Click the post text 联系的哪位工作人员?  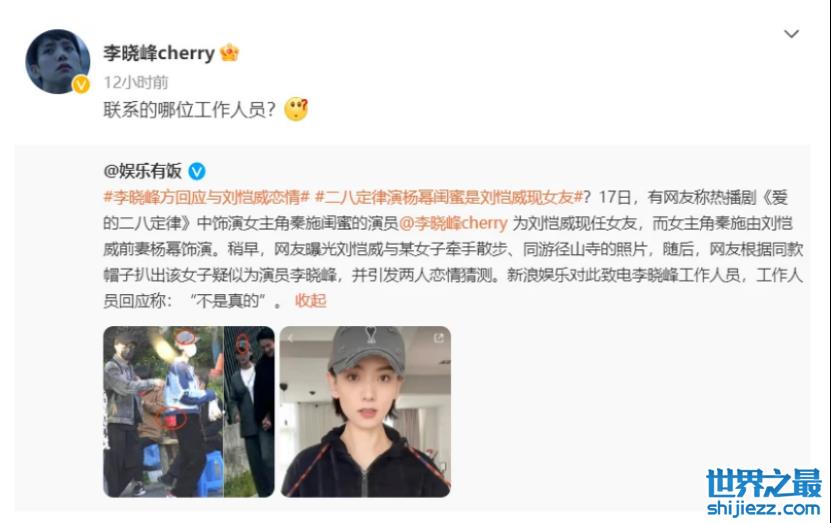click(x=190, y=110)
